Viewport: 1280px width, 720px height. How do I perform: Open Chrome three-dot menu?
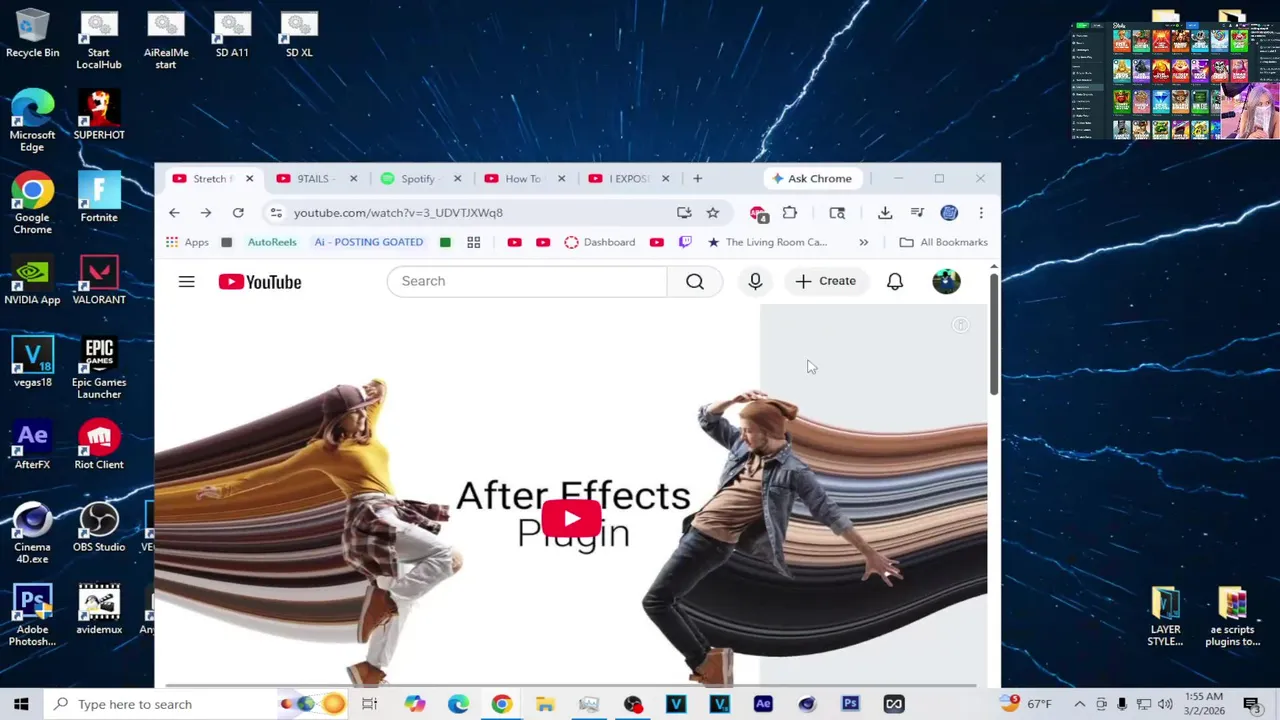click(x=981, y=212)
